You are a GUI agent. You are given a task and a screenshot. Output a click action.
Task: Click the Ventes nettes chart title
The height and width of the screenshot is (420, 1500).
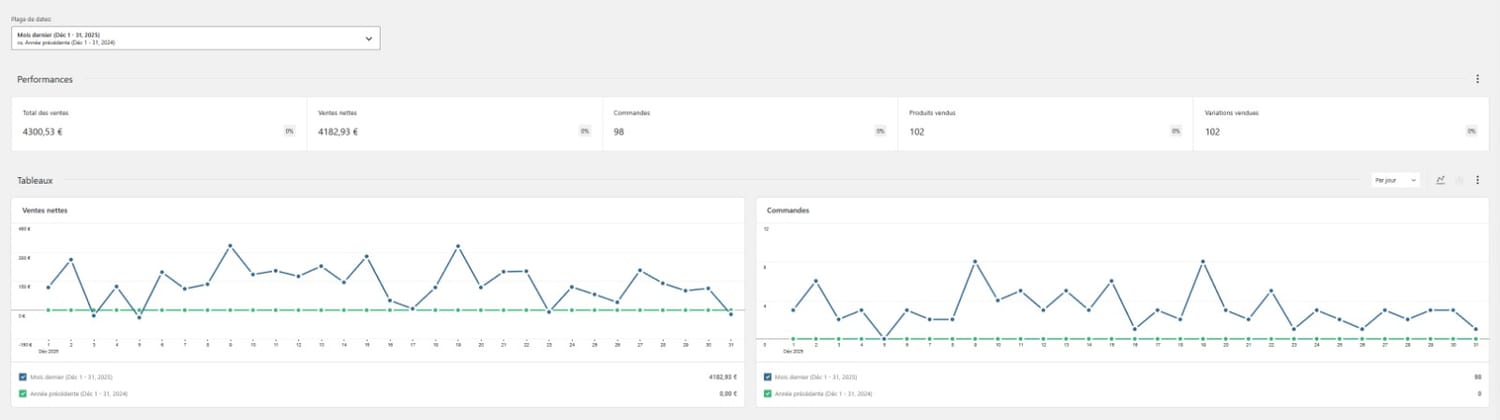[x=45, y=211]
